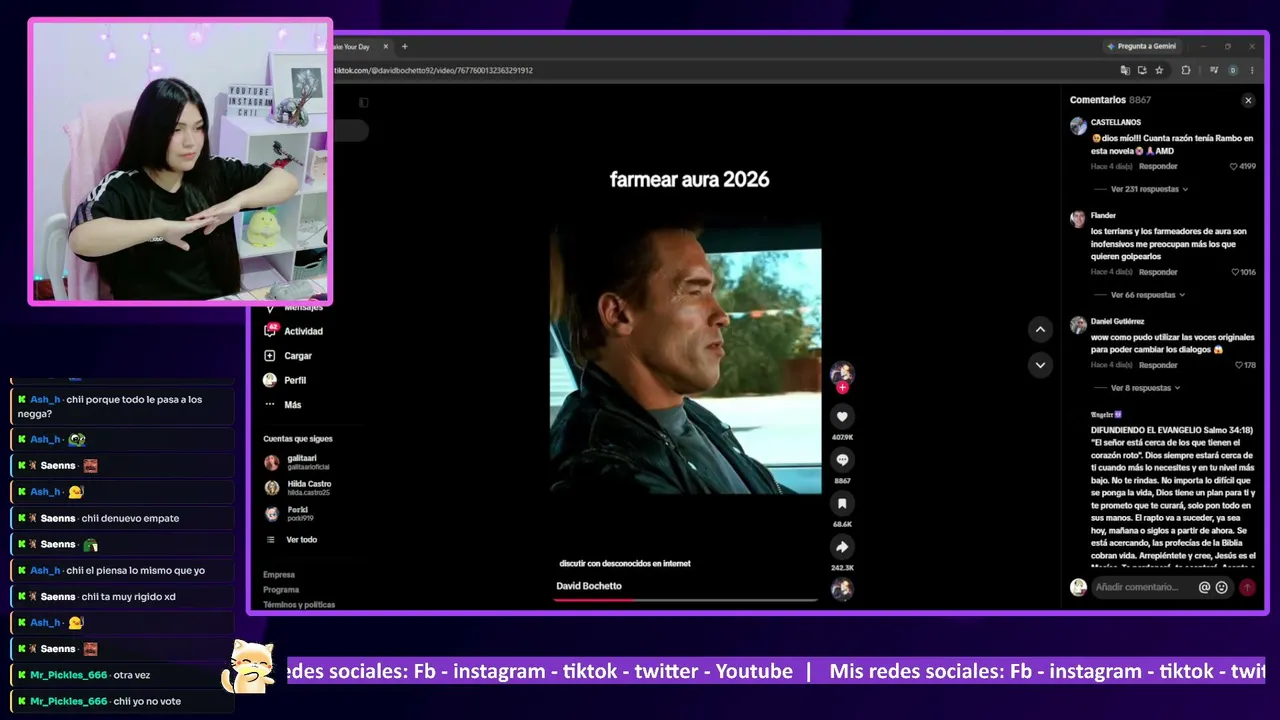This screenshot has height=720, width=1280.
Task: Click the Cuentas que sigues heading
Action: (298, 439)
